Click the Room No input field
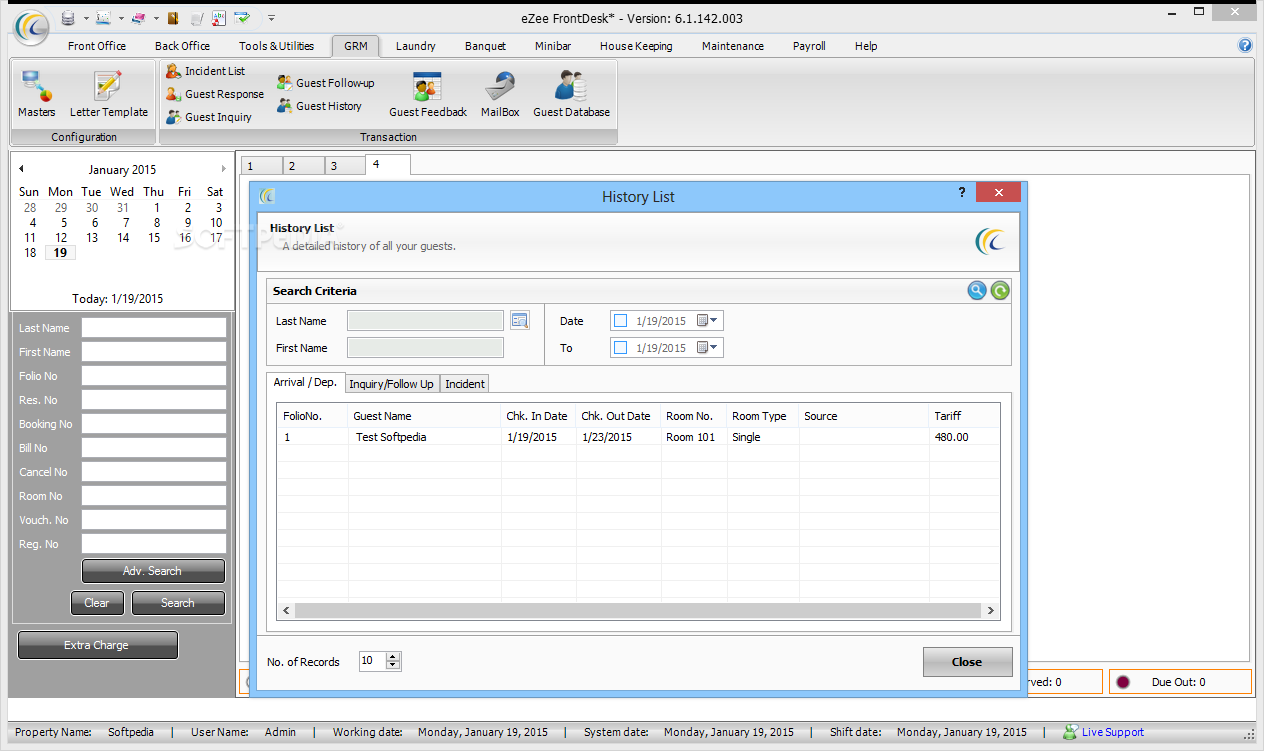1264x751 pixels. [x=154, y=496]
